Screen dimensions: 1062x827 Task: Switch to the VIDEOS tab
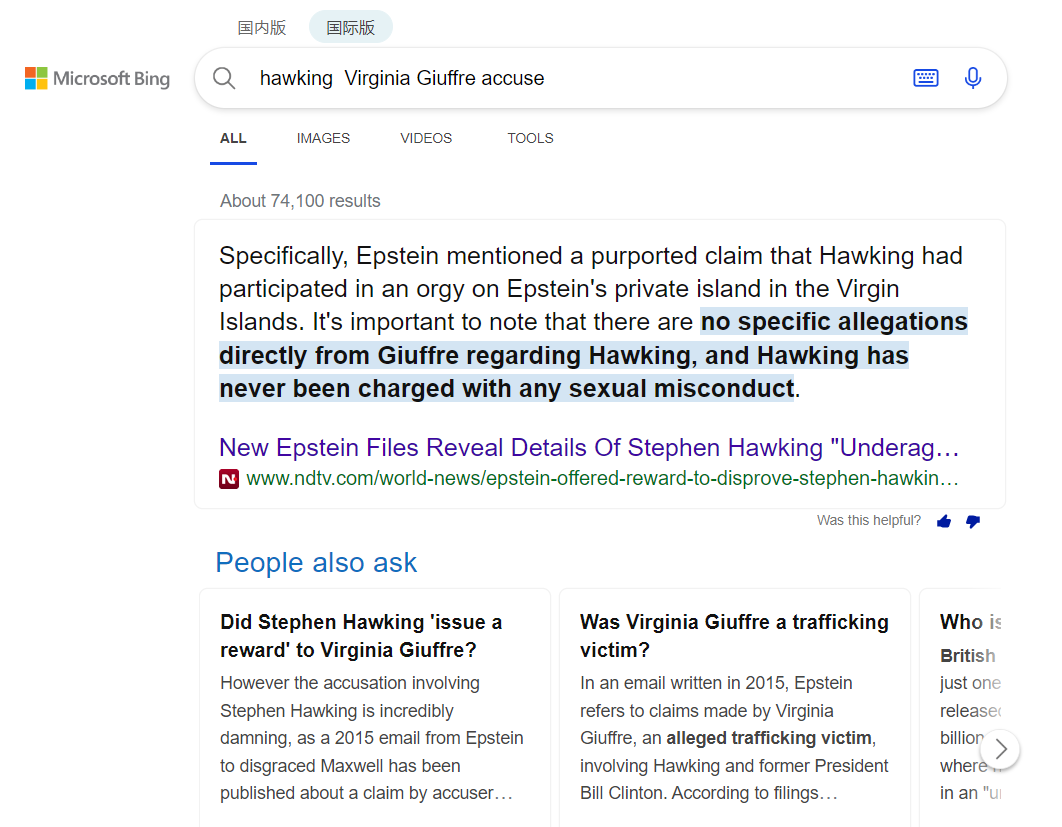(x=426, y=138)
